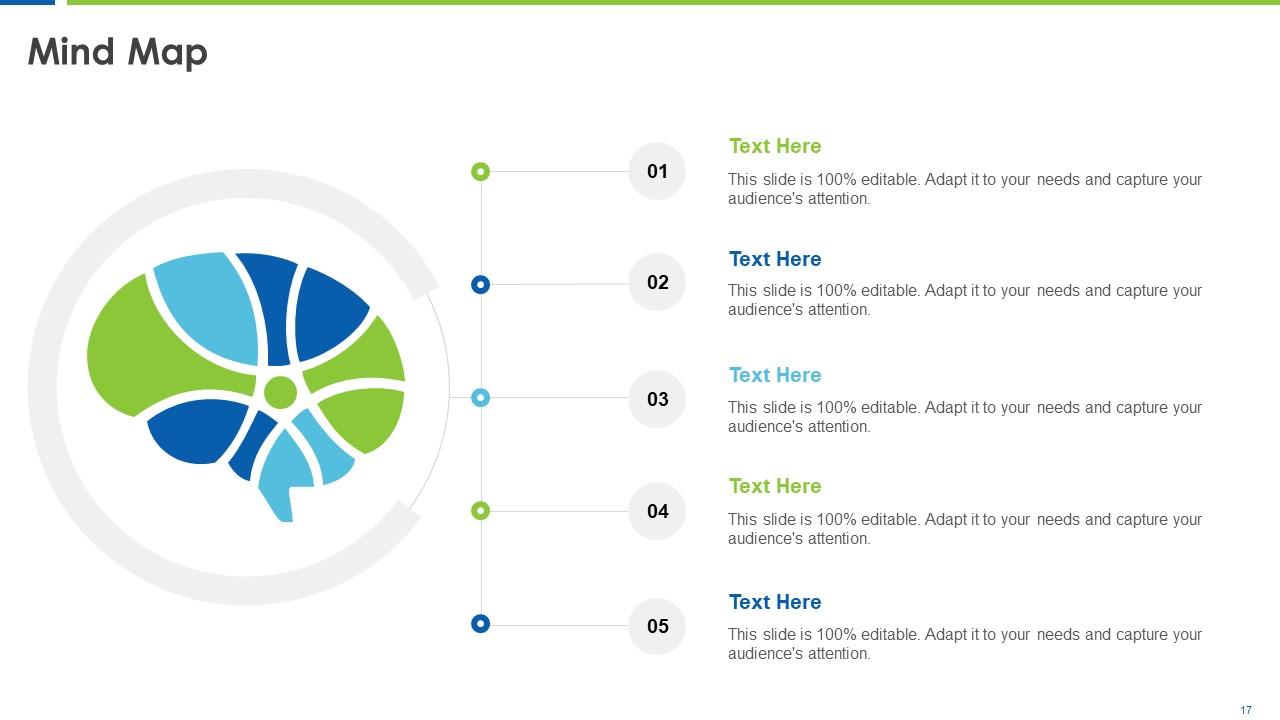1280x720 pixels.
Task: Select the green Text Here heading for item 01
Action: (775, 146)
